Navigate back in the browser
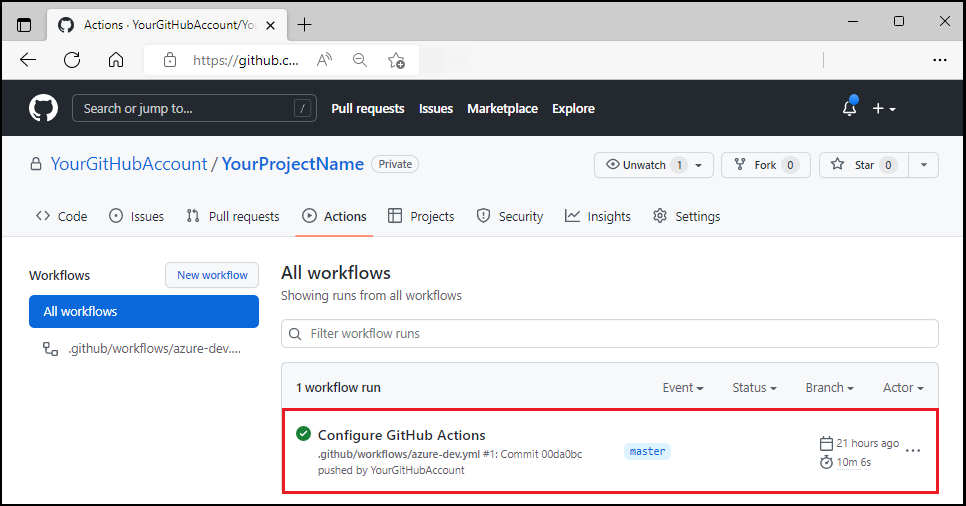 28,60
